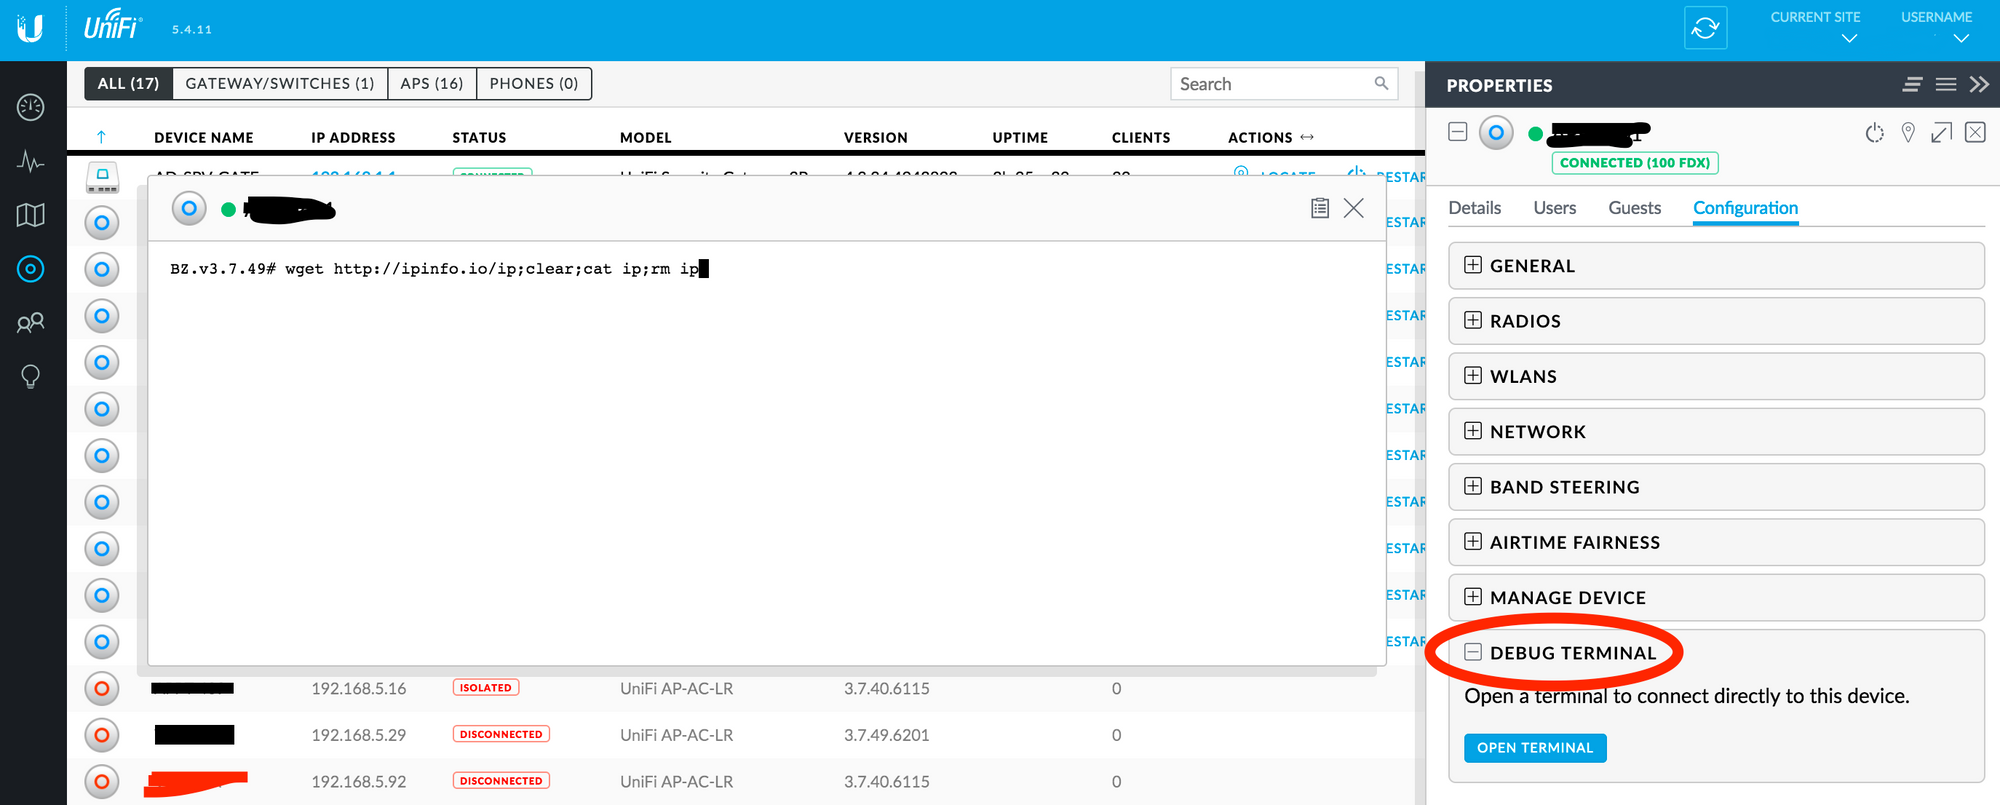This screenshot has height=805, width=2000.
Task: Expand the Network section
Action: coord(1716,432)
